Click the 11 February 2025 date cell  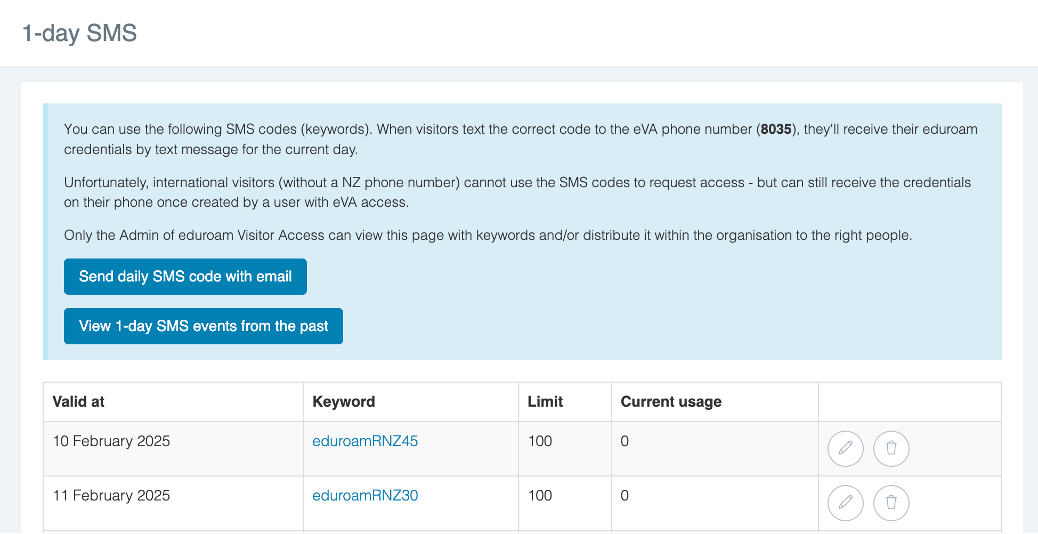pyautogui.click(x=112, y=495)
